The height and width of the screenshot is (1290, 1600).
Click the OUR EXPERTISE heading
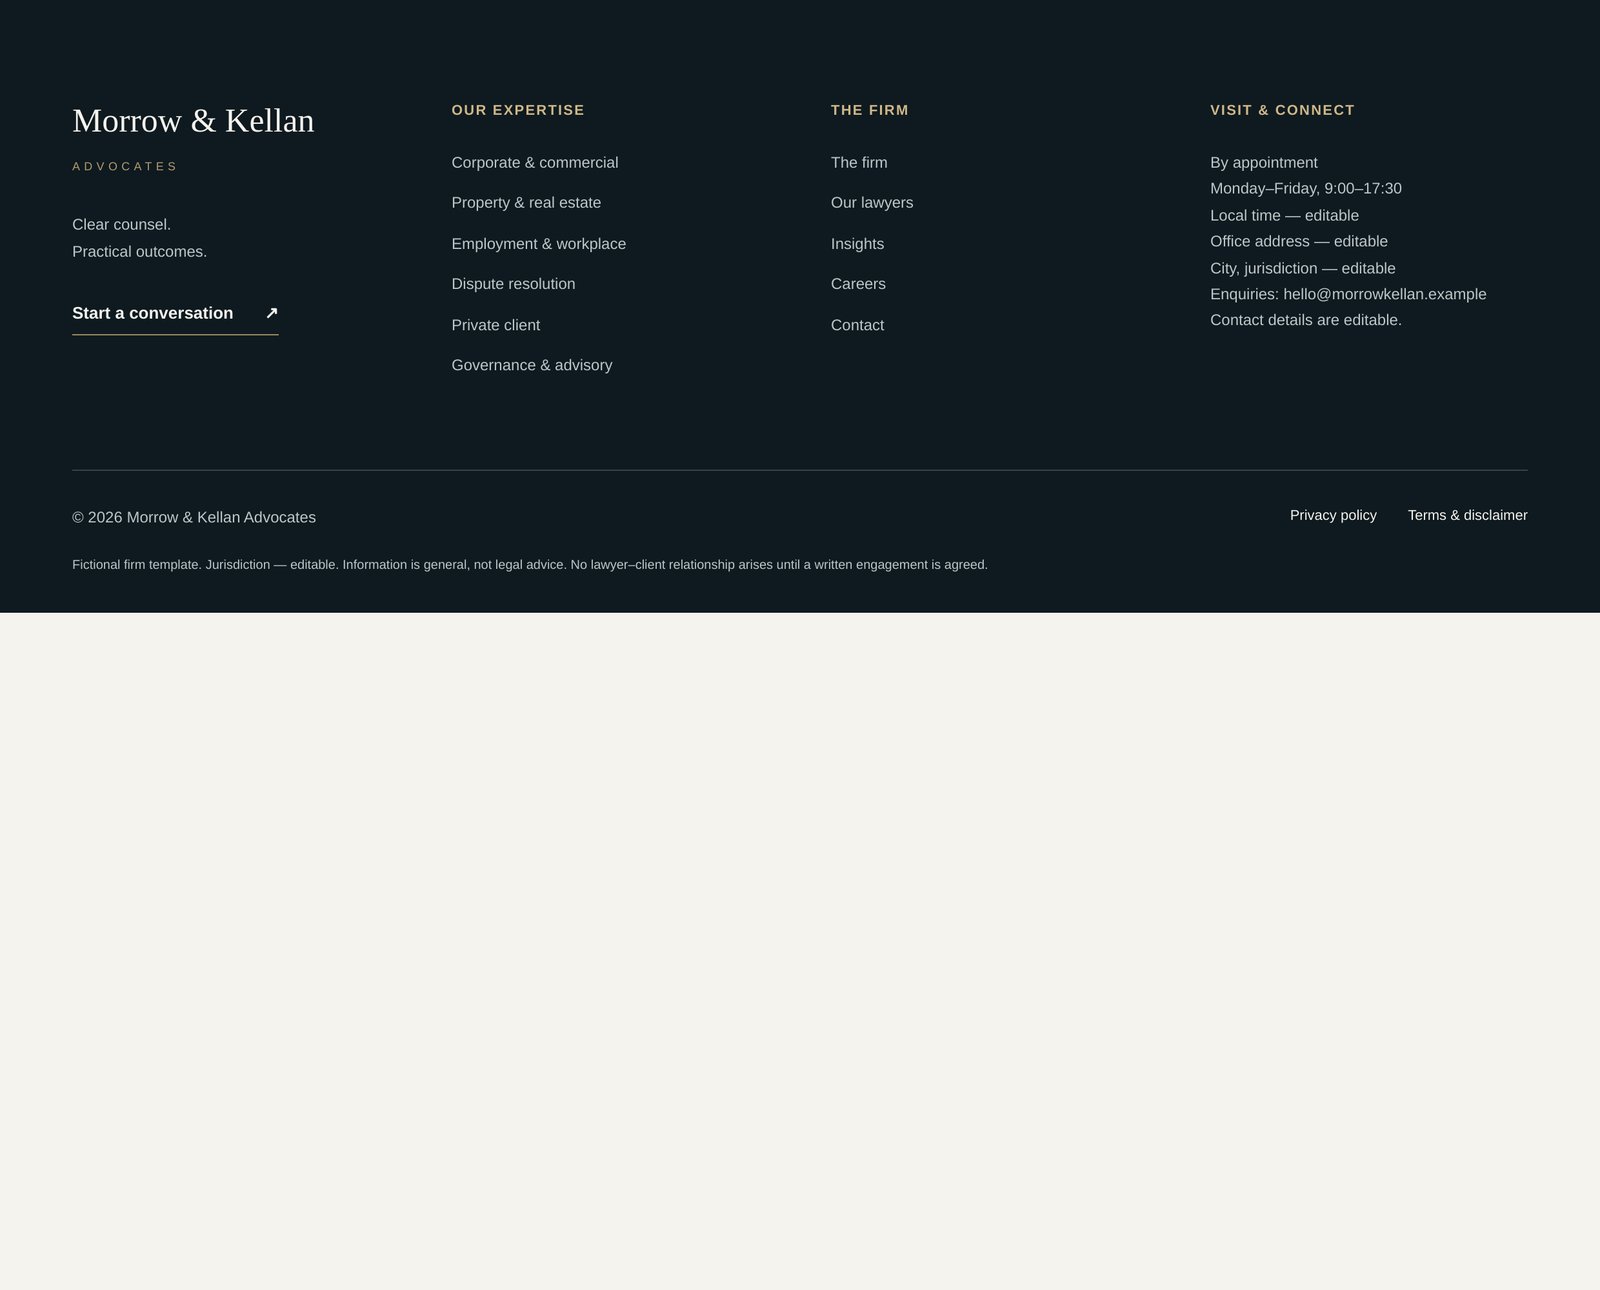[x=518, y=110]
